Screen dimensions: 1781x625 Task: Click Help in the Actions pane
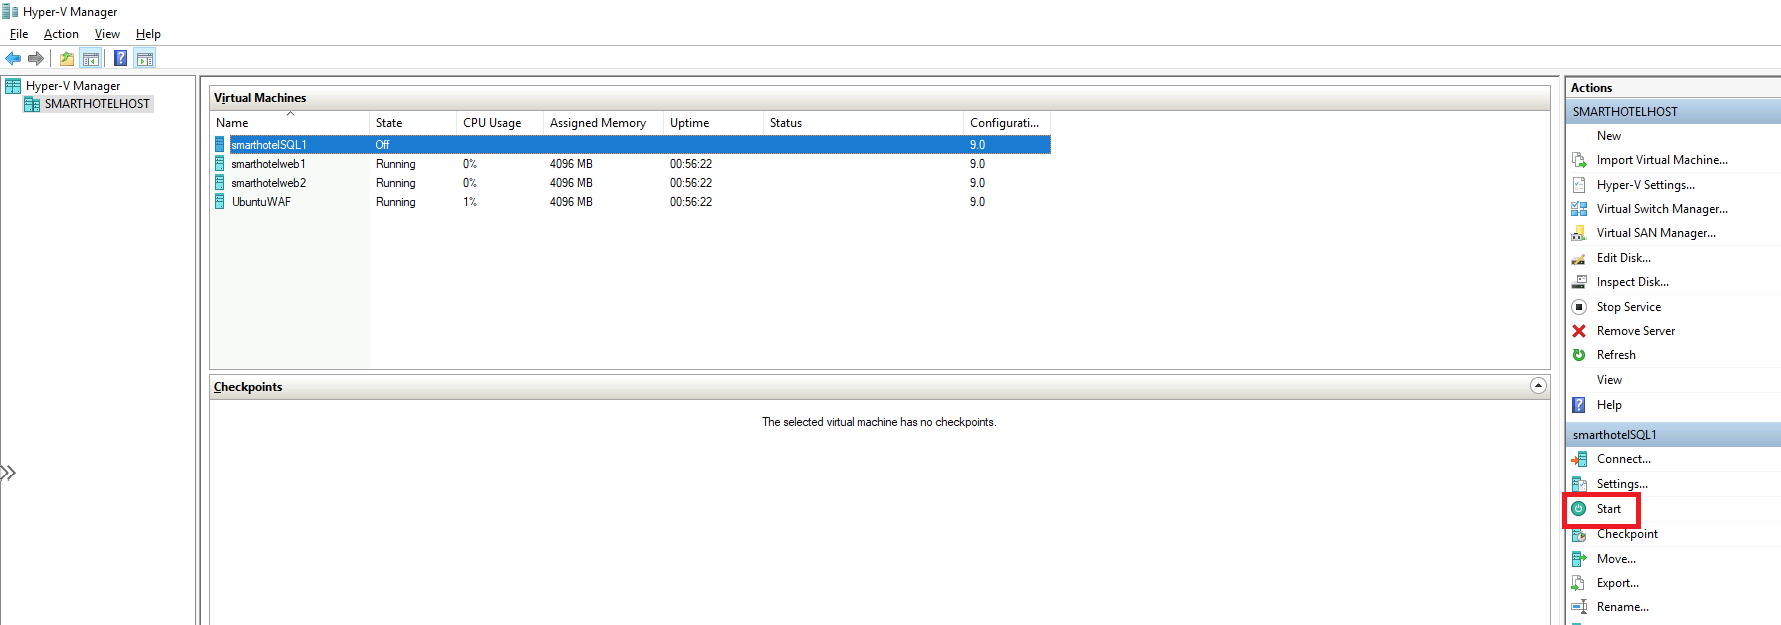[x=1609, y=405]
